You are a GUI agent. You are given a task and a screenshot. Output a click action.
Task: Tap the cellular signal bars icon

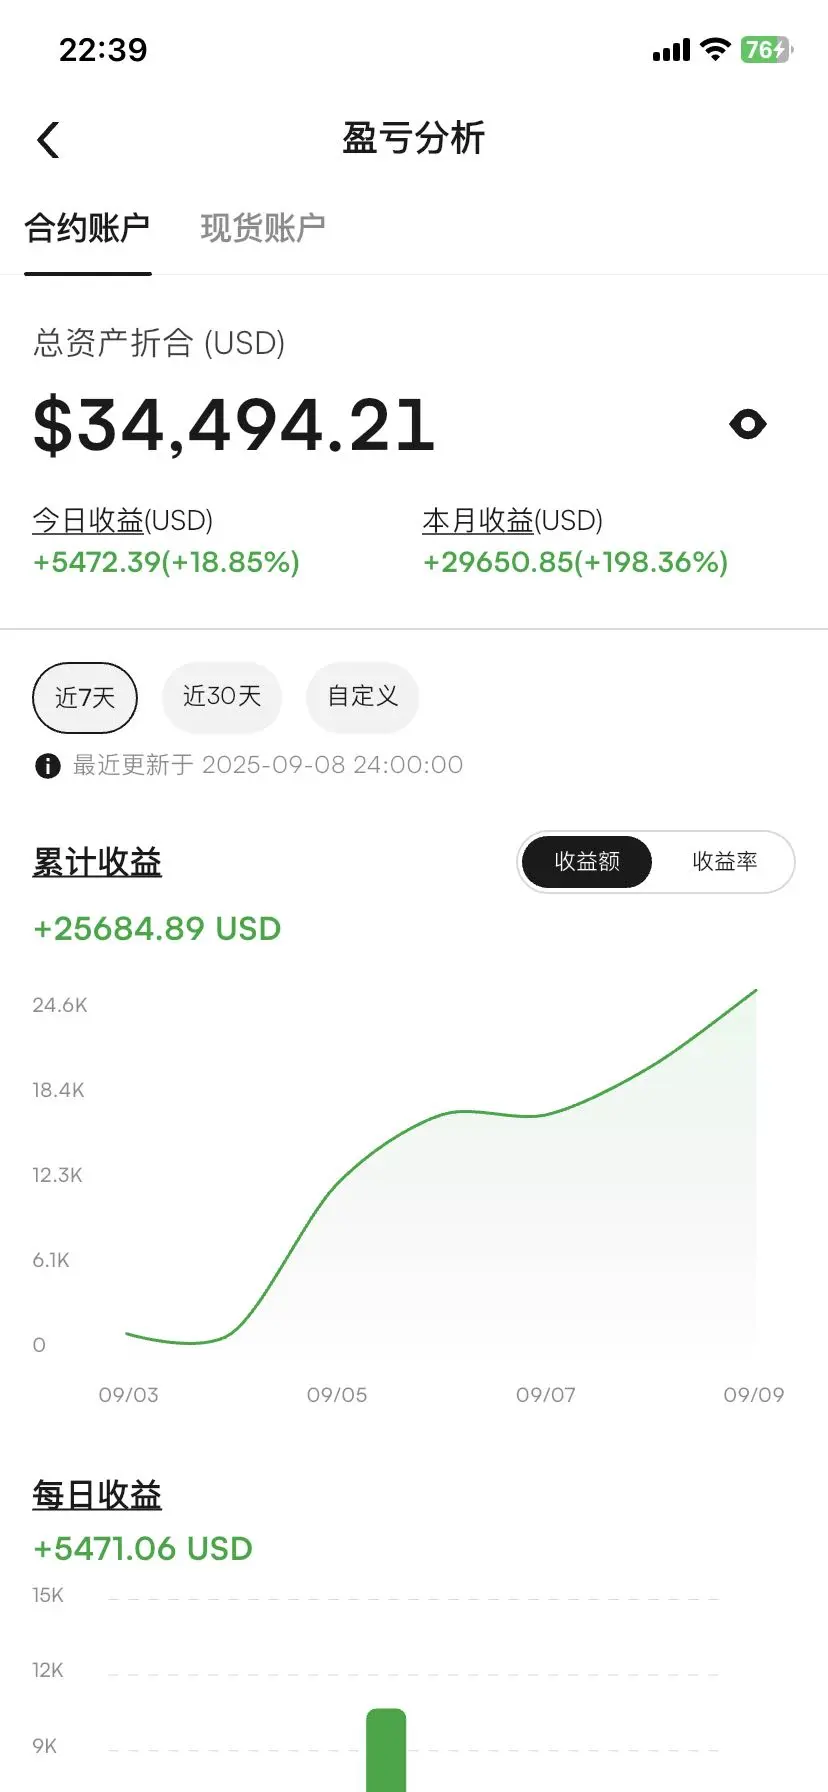point(671,50)
